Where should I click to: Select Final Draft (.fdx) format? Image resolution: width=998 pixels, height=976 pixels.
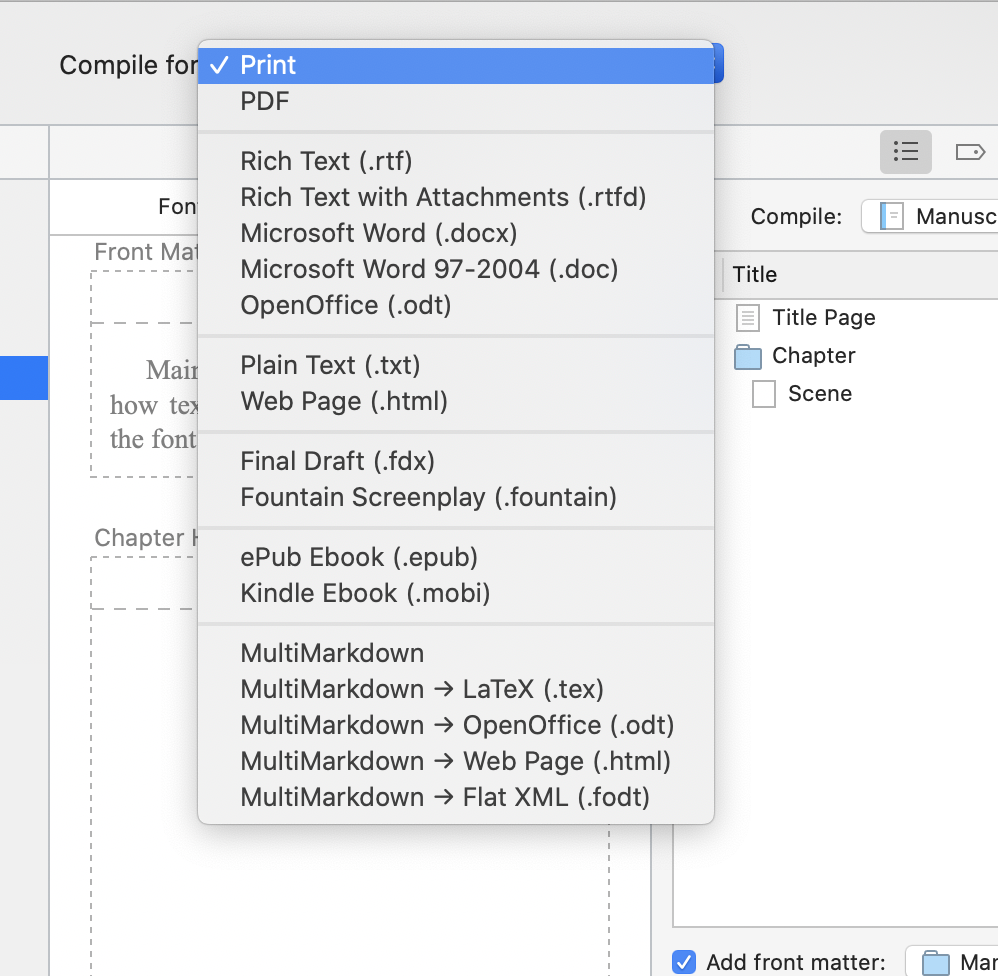point(337,461)
